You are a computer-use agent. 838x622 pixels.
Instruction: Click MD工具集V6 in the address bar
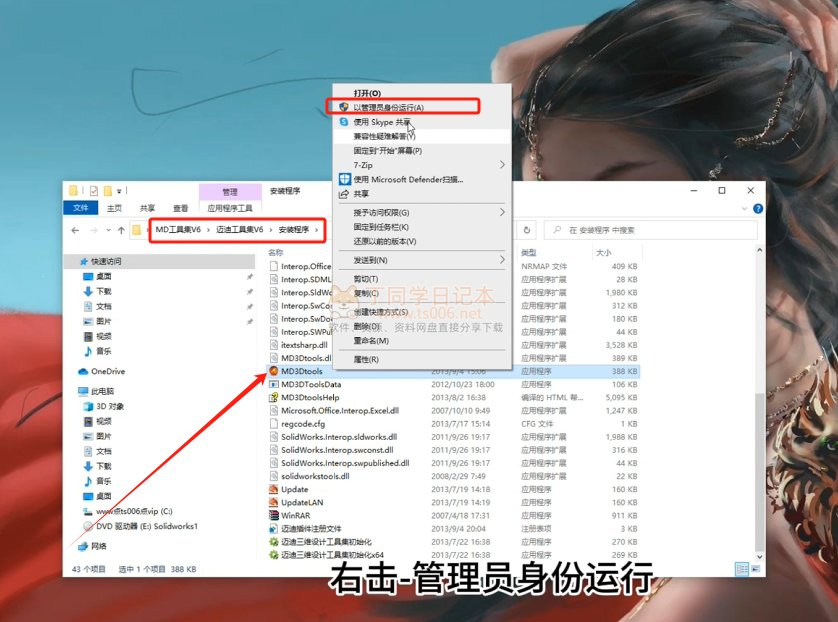point(178,230)
